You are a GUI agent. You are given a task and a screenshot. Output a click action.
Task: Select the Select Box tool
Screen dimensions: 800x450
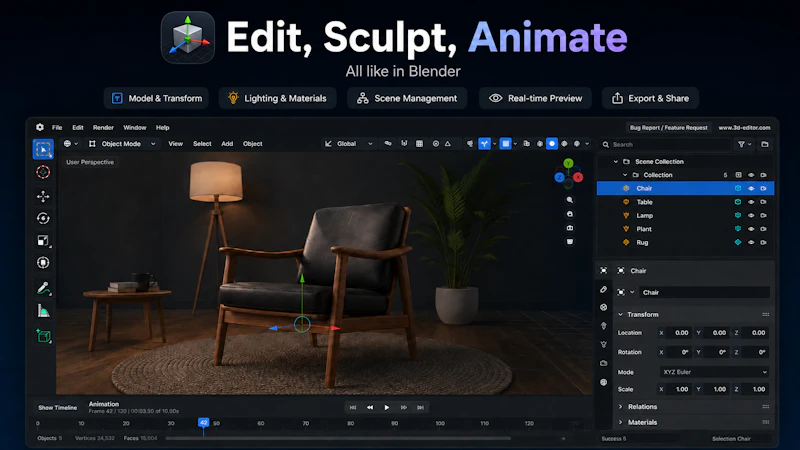coord(43,149)
